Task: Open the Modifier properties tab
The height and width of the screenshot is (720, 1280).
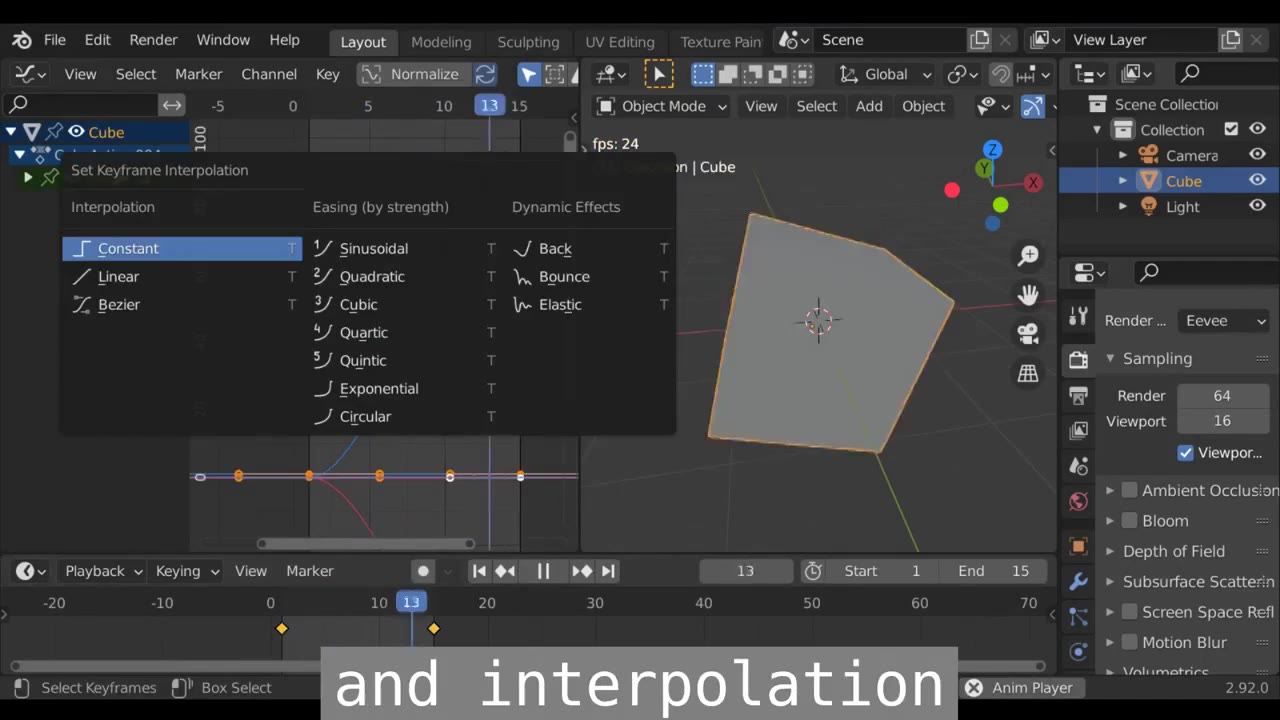Action: click(x=1078, y=581)
